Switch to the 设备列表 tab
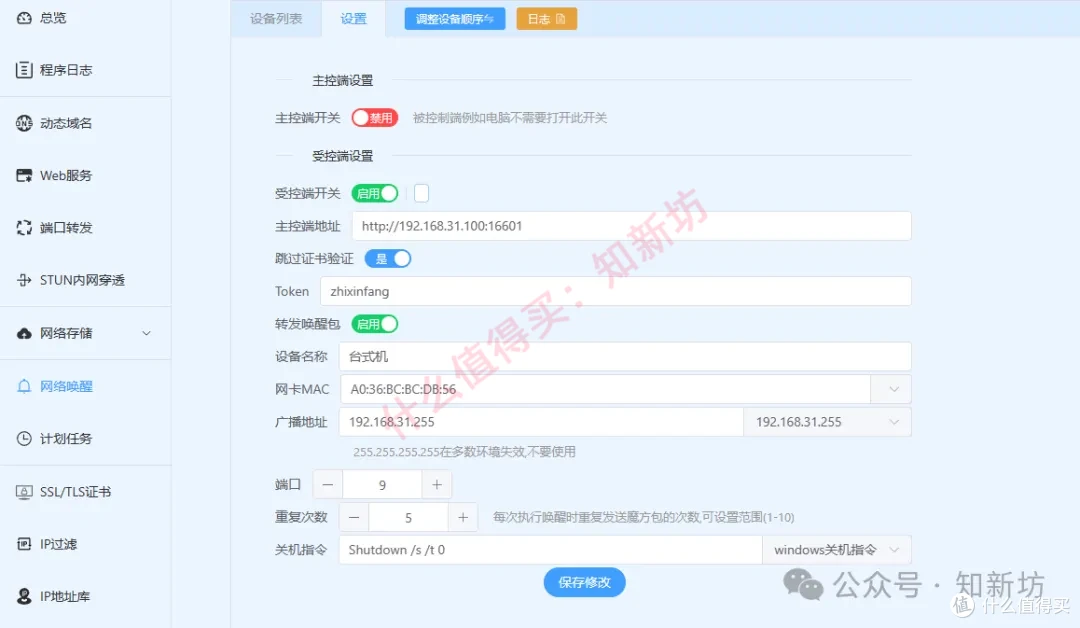This screenshot has height=628, width=1080. [276, 19]
